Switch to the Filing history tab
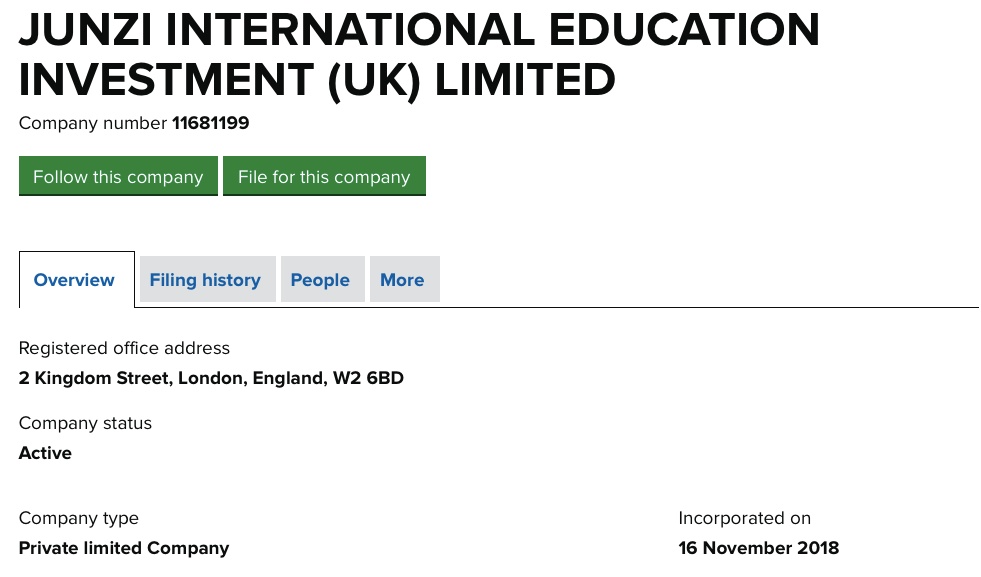 coord(205,280)
